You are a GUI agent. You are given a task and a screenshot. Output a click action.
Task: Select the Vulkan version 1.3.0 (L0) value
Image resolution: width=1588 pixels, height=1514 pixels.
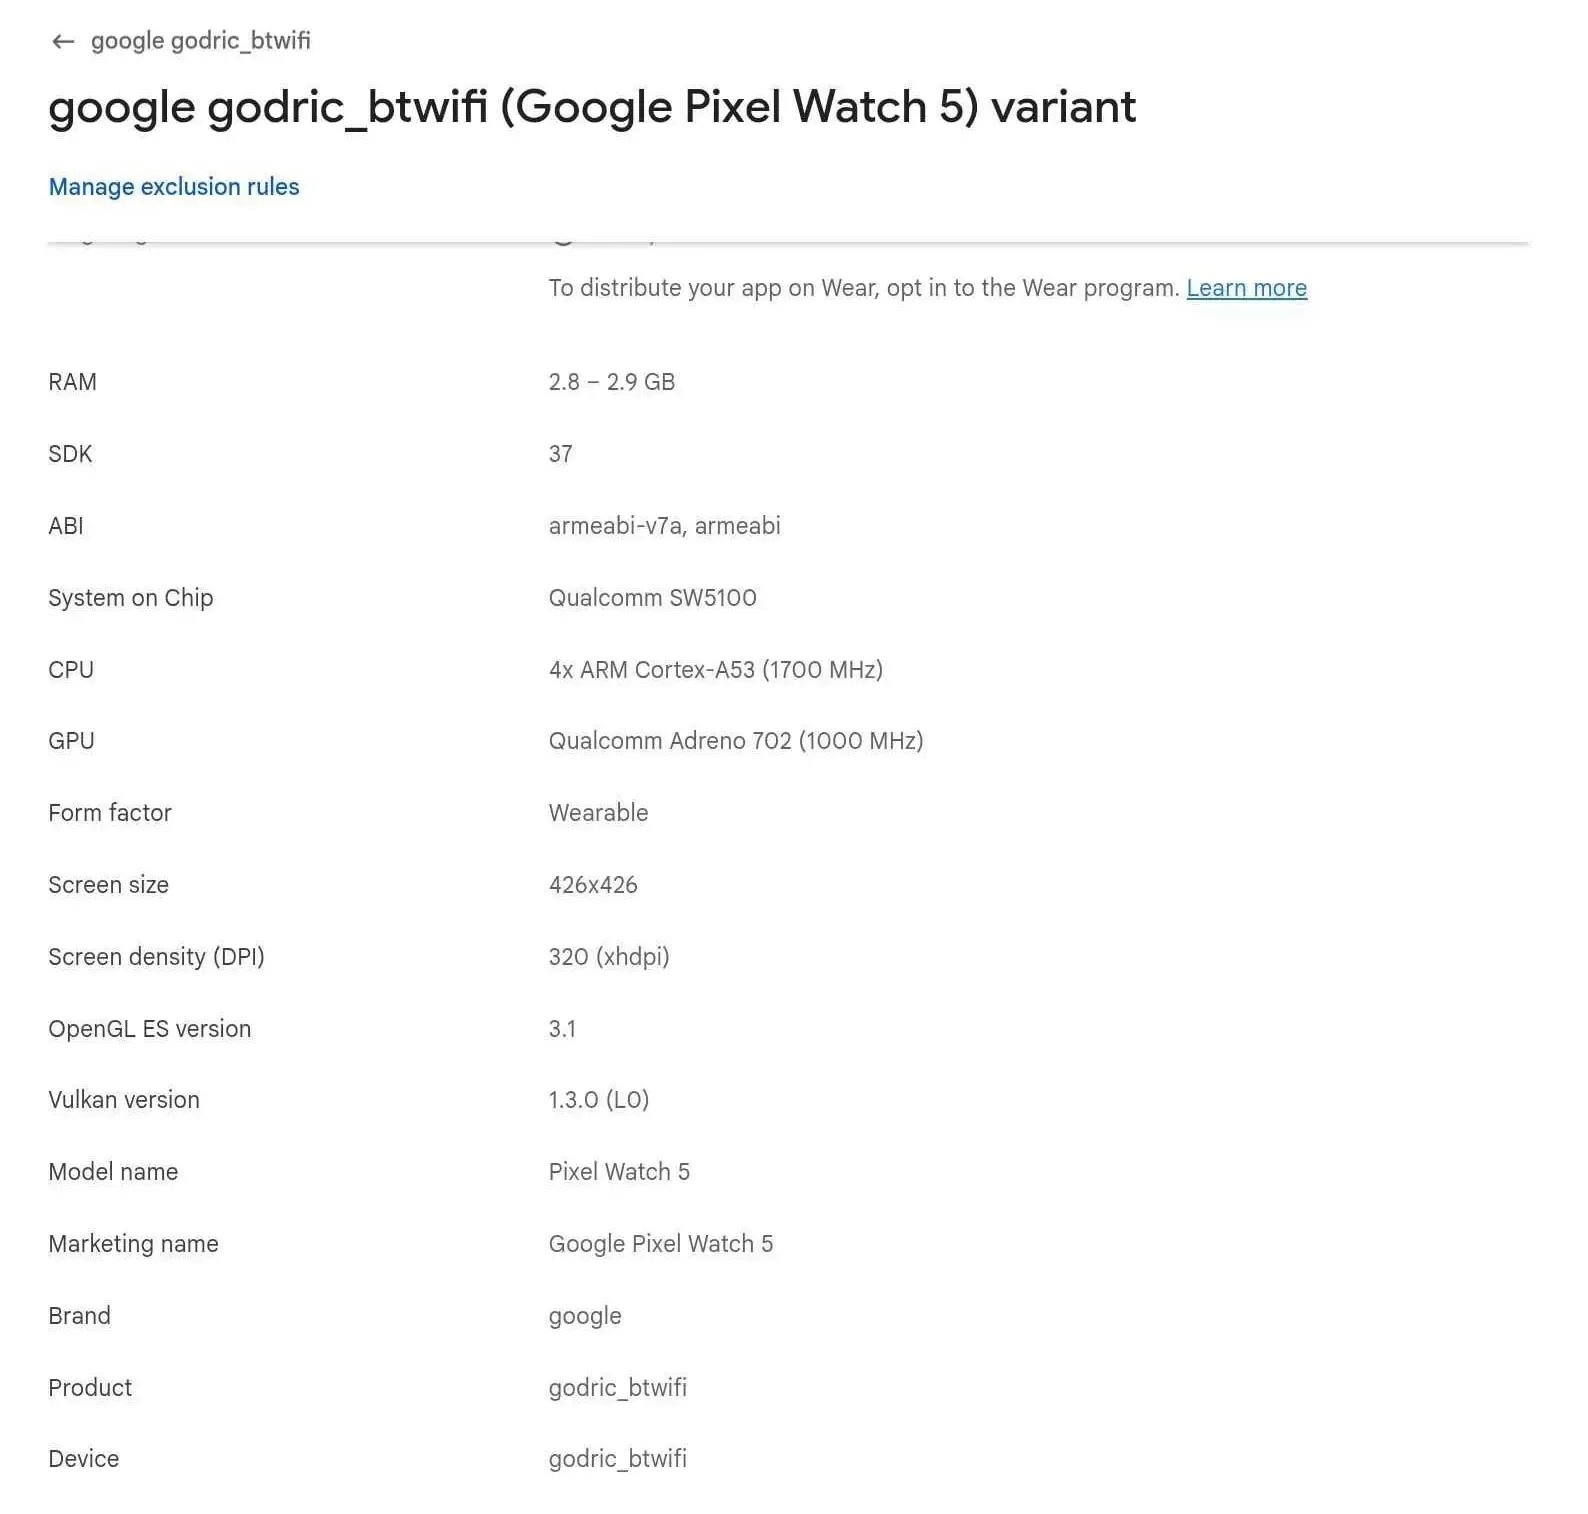pos(598,1100)
